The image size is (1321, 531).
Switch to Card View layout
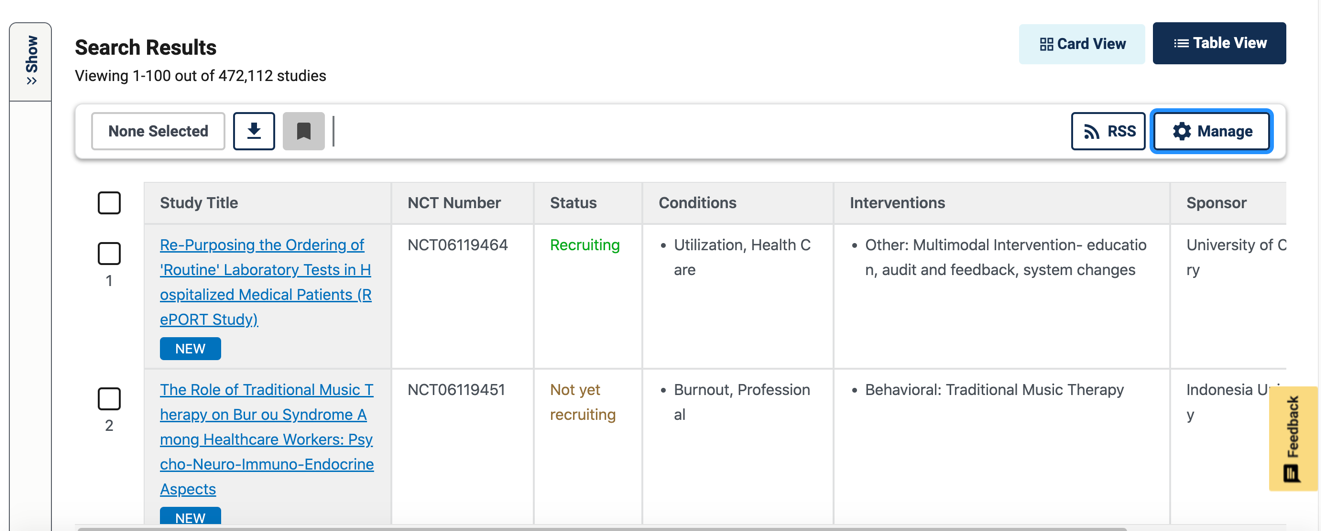click(x=1082, y=44)
